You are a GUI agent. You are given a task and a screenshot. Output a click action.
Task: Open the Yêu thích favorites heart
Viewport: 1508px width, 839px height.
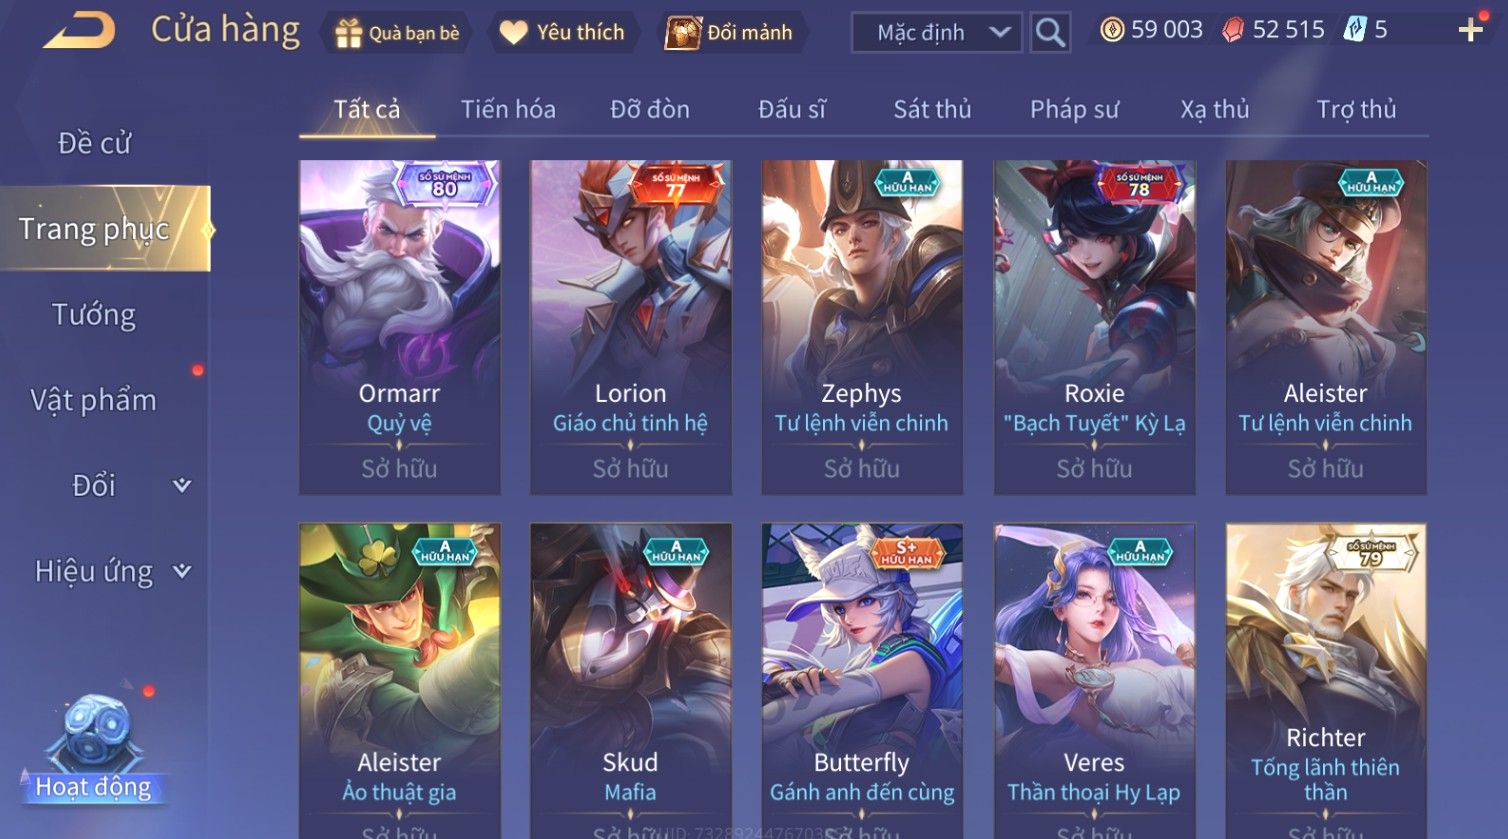click(x=564, y=33)
